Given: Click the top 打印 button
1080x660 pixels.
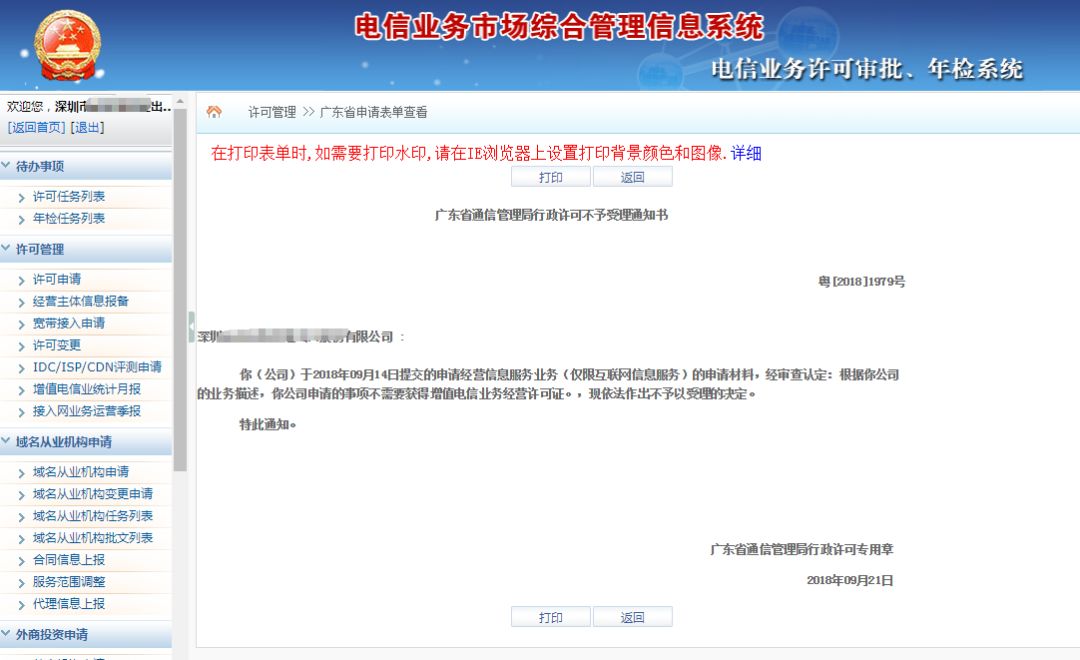Looking at the screenshot, I should pyautogui.click(x=550, y=177).
